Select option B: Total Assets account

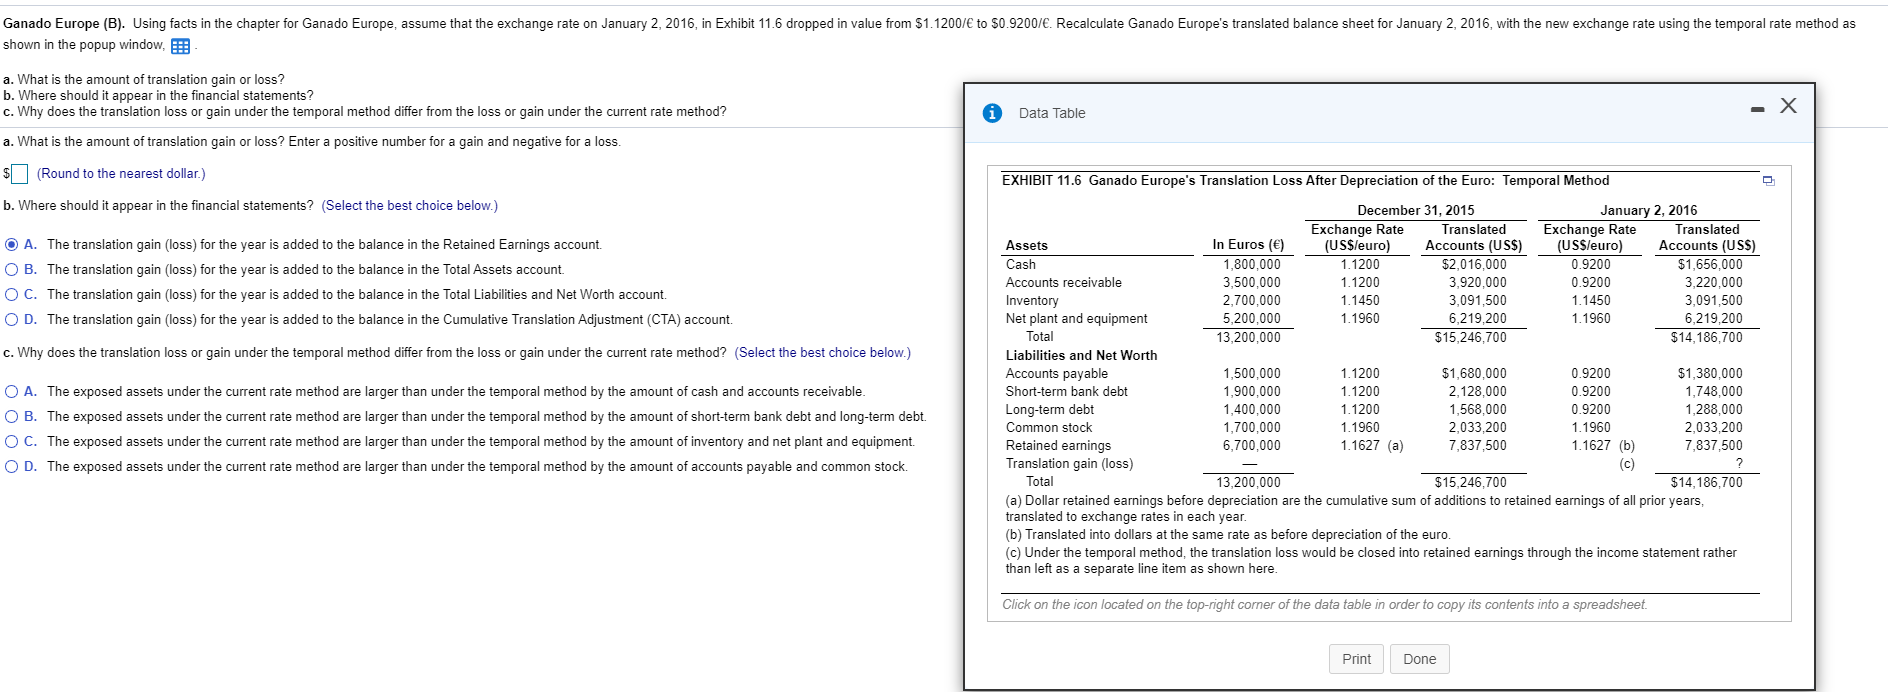[x=11, y=269]
